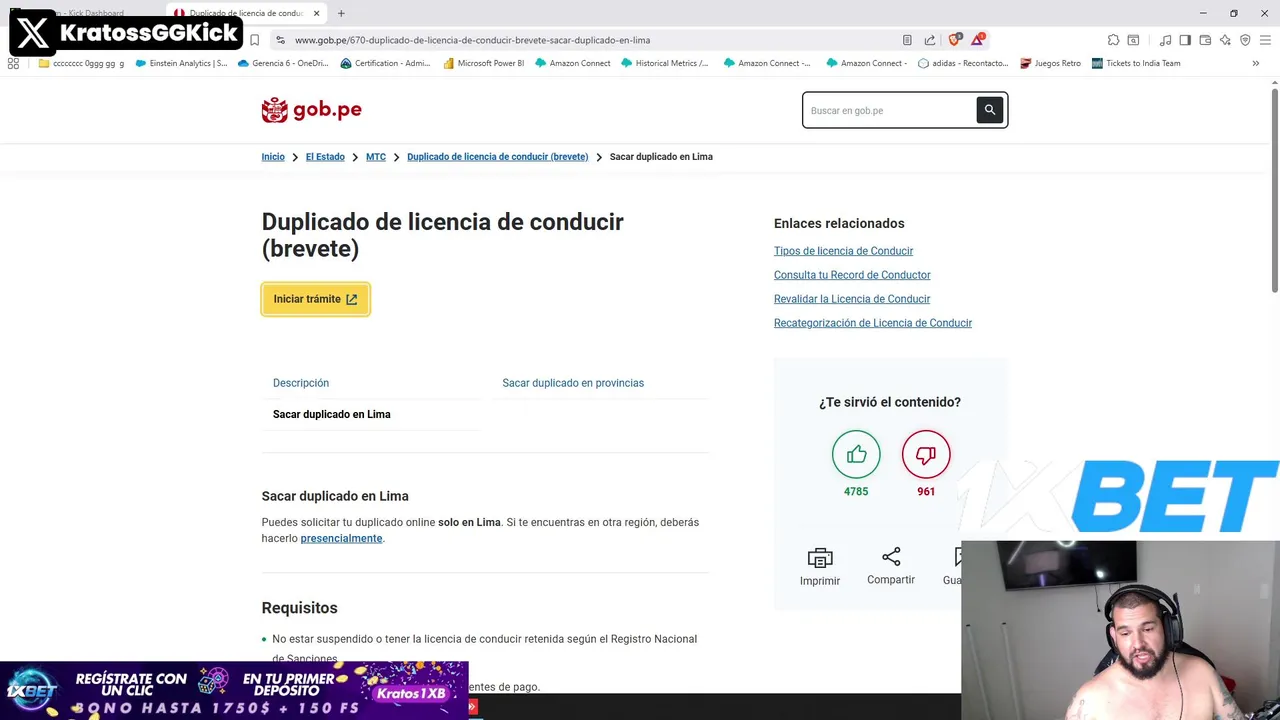The width and height of the screenshot is (1280, 720).
Task: Click the red thumbs-down icon
Action: 926,455
